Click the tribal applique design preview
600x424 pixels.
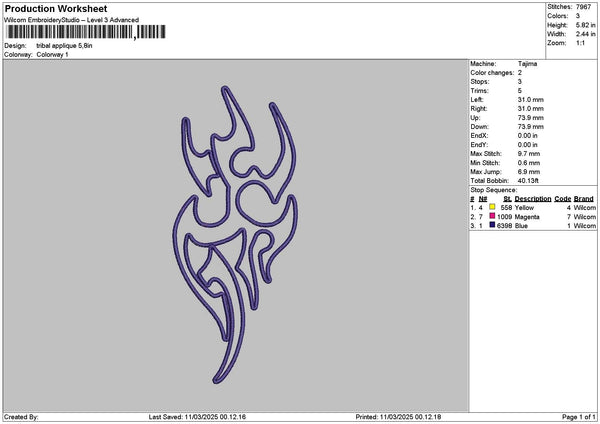[235, 235]
